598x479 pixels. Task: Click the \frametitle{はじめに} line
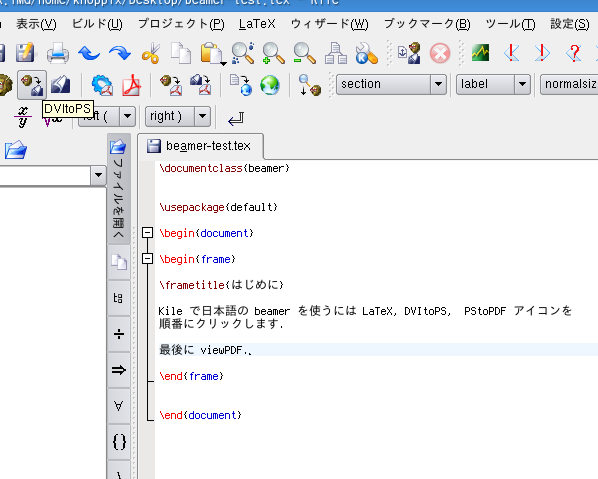click(222, 285)
